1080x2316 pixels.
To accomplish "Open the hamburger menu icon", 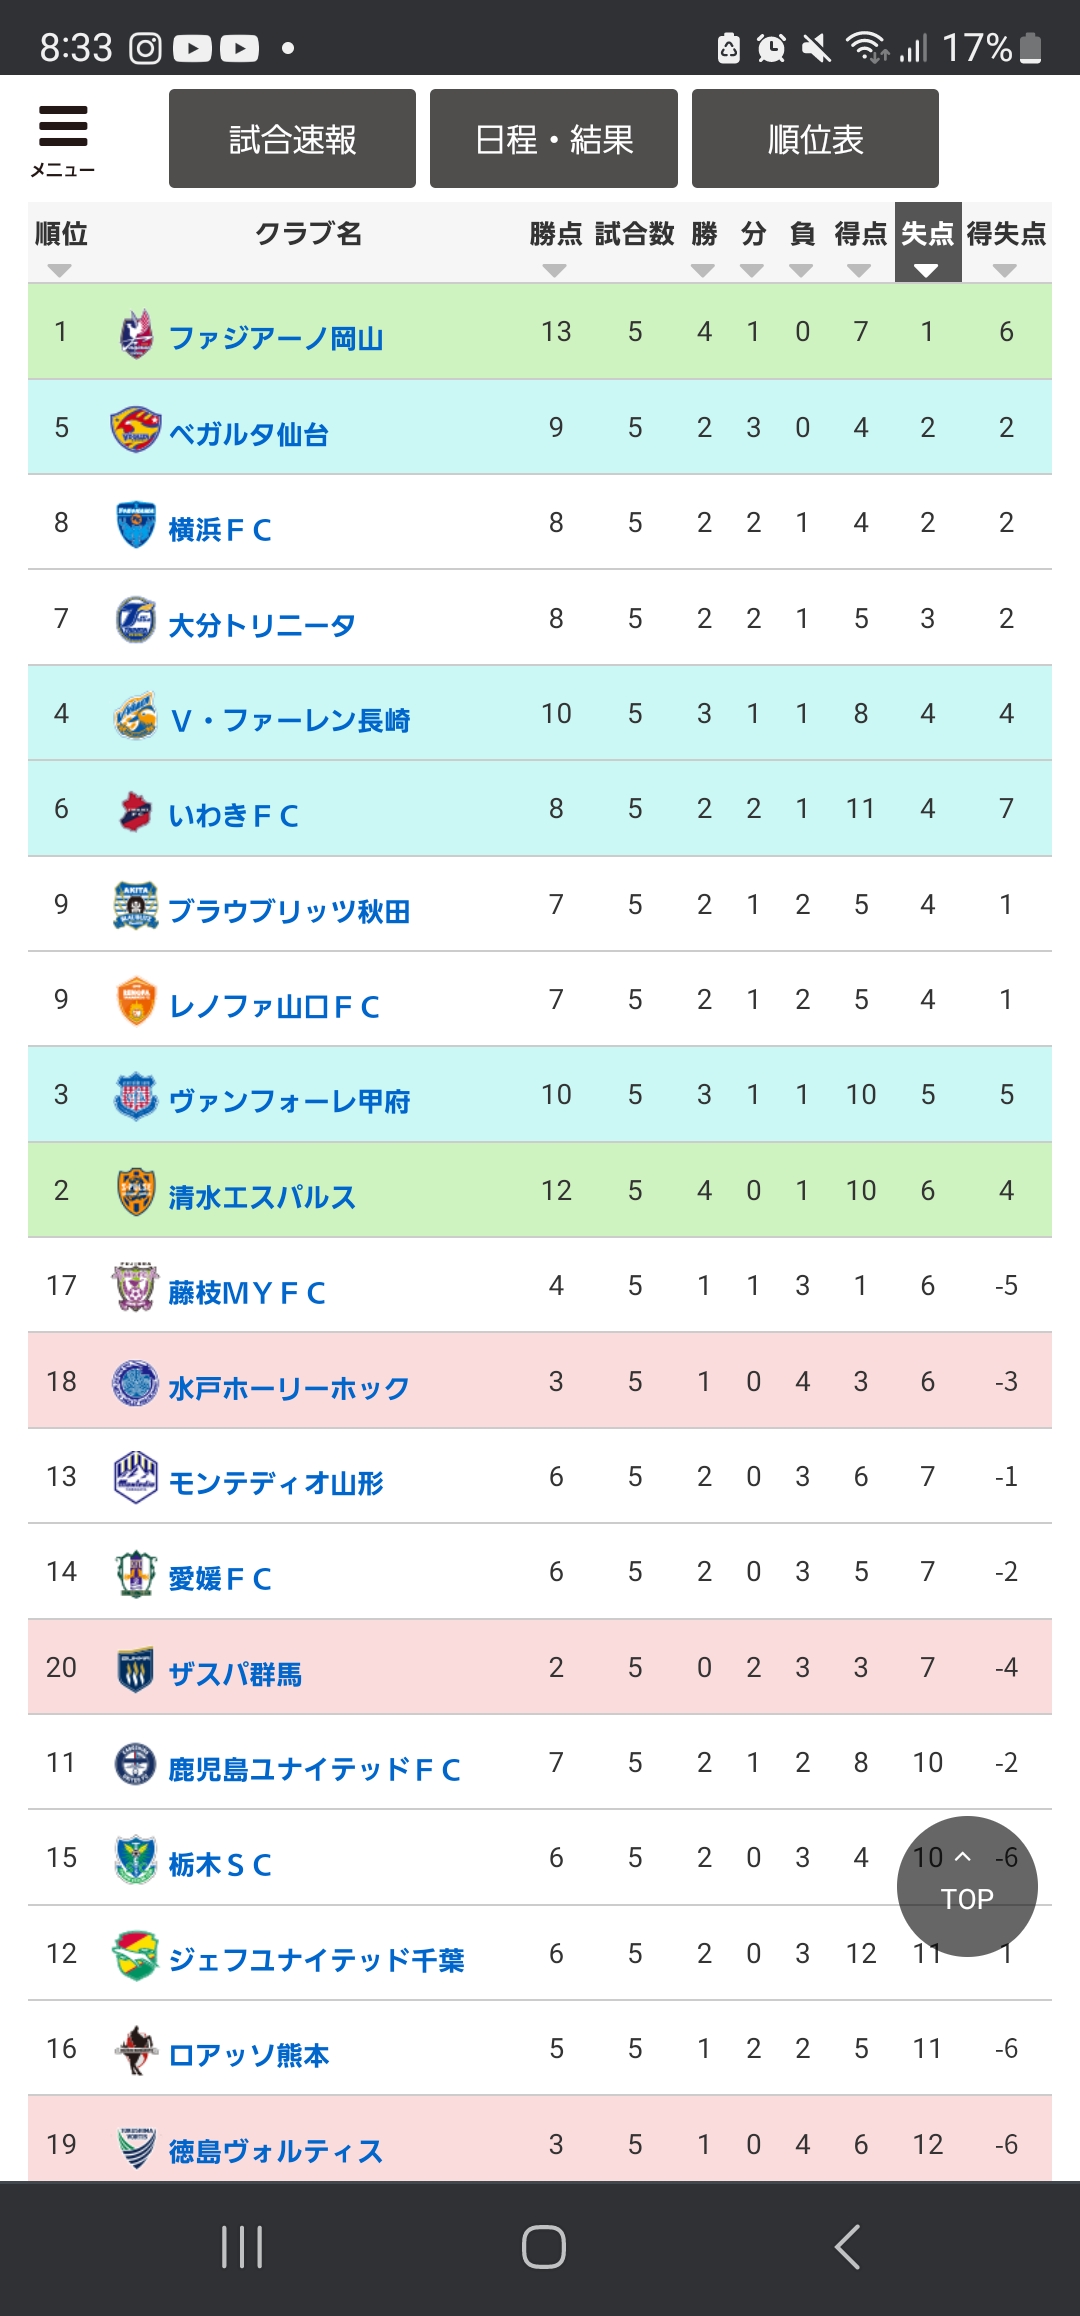I will point(63,138).
